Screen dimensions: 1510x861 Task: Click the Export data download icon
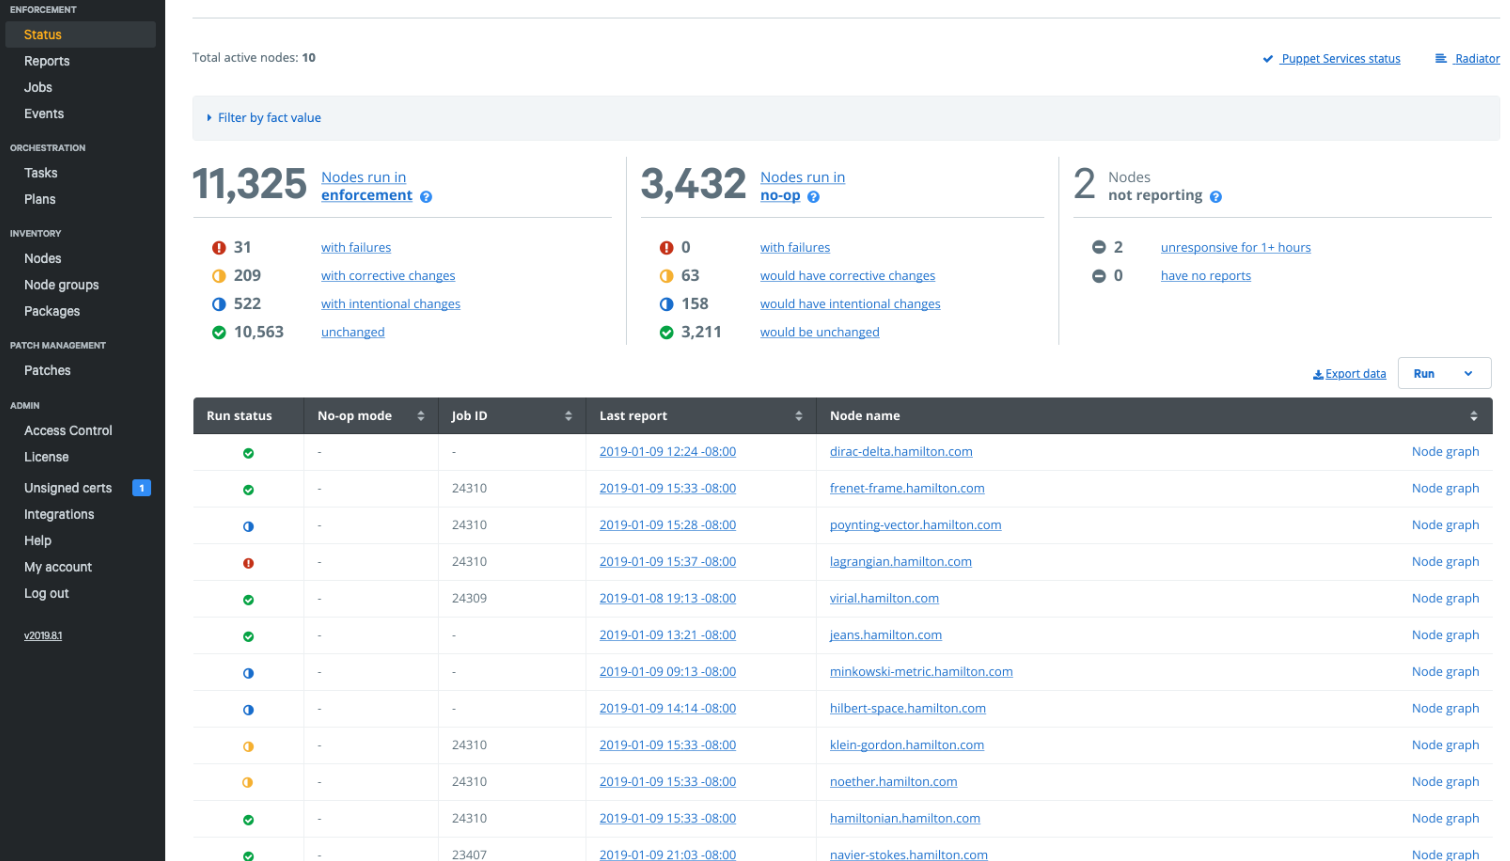1318,375
